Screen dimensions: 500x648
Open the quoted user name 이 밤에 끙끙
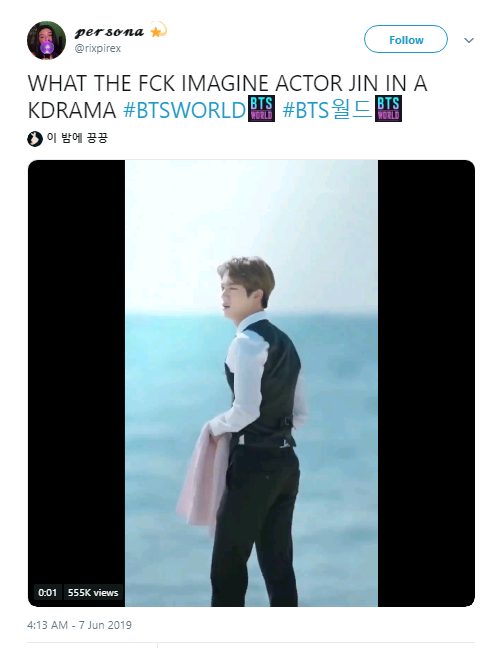pos(77,138)
